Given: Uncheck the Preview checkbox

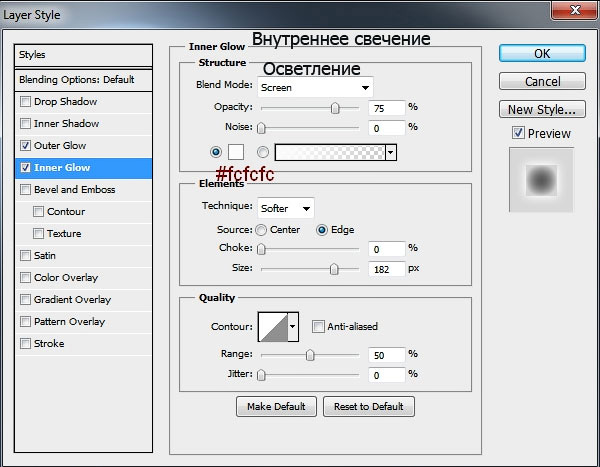Looking at the screenshot, I should pyautogui.click(x=518, y=133).
